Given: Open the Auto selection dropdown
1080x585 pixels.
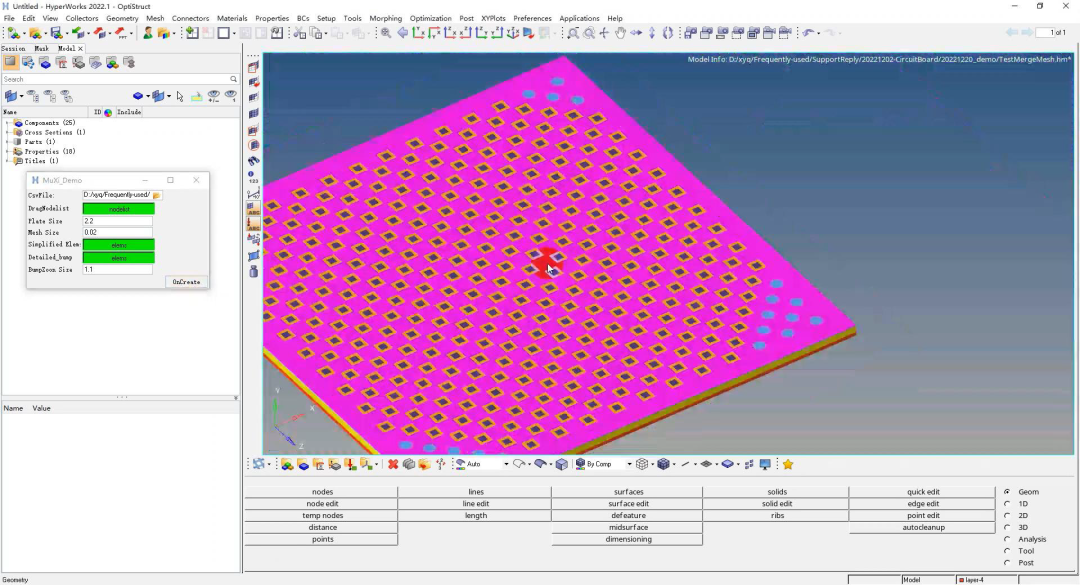Looking at the screenshot, I should click(x=506, y=464).
